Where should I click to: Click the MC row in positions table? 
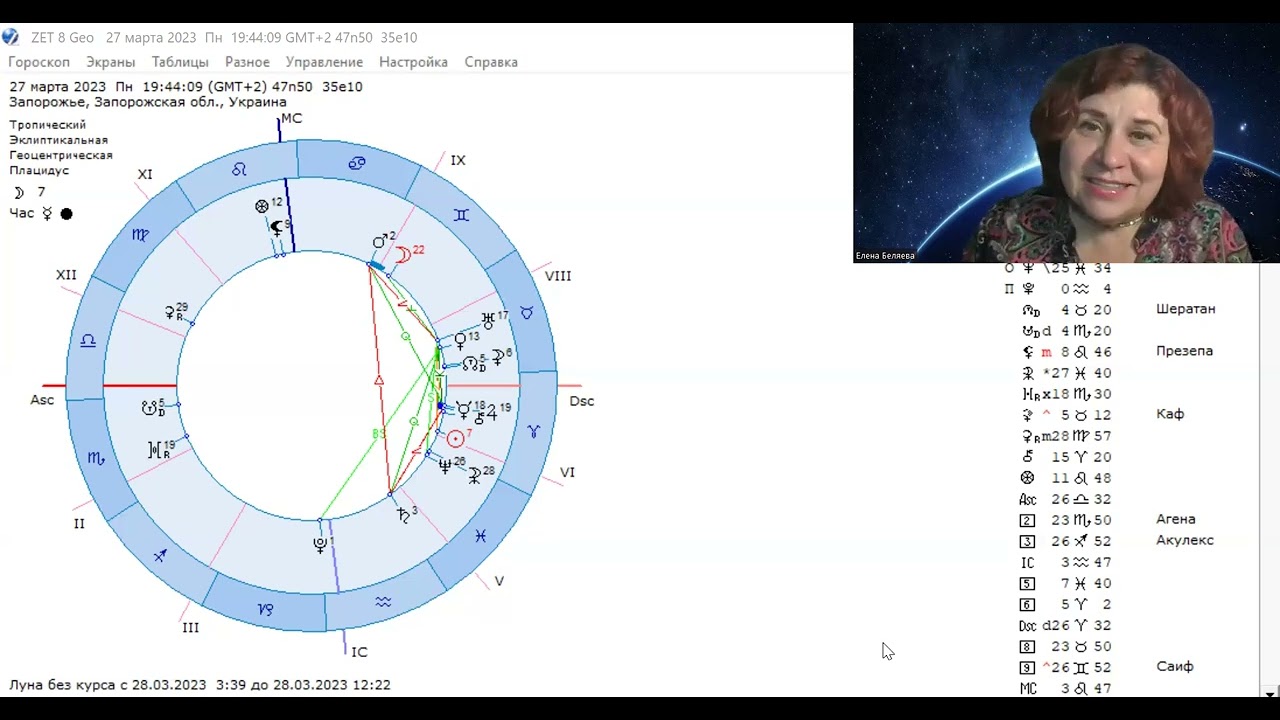(x=1065, y=688)
